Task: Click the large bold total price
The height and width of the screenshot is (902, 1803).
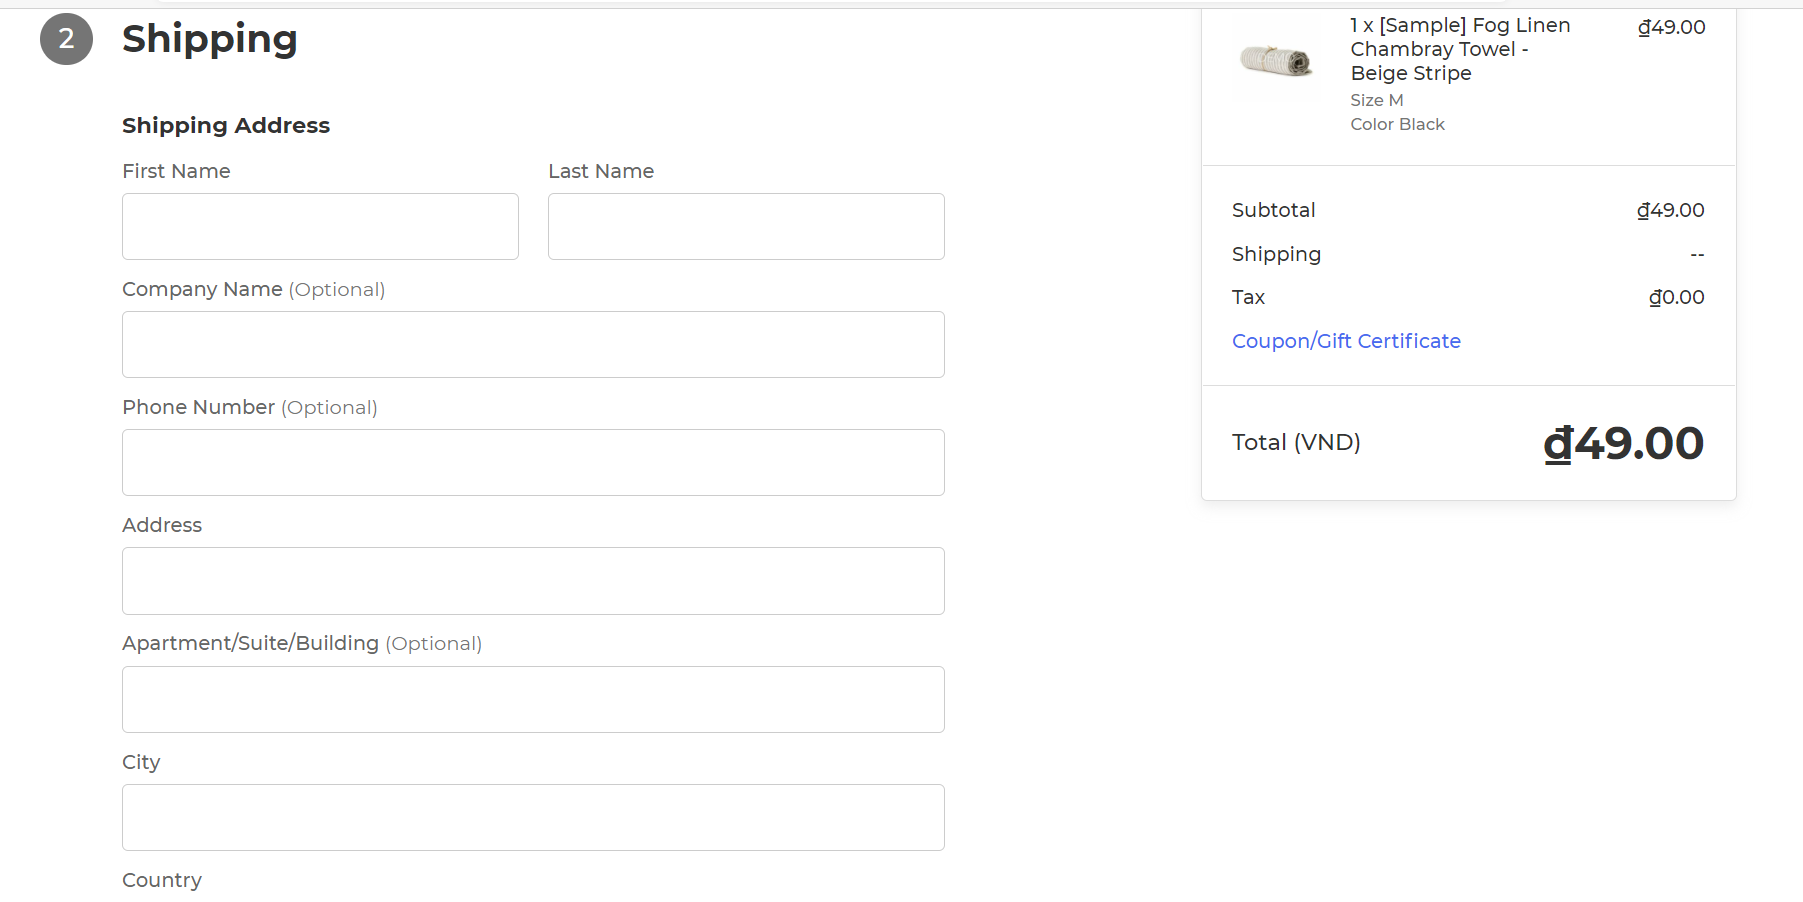Action: pyautogui.click(x=1623, y=443)
